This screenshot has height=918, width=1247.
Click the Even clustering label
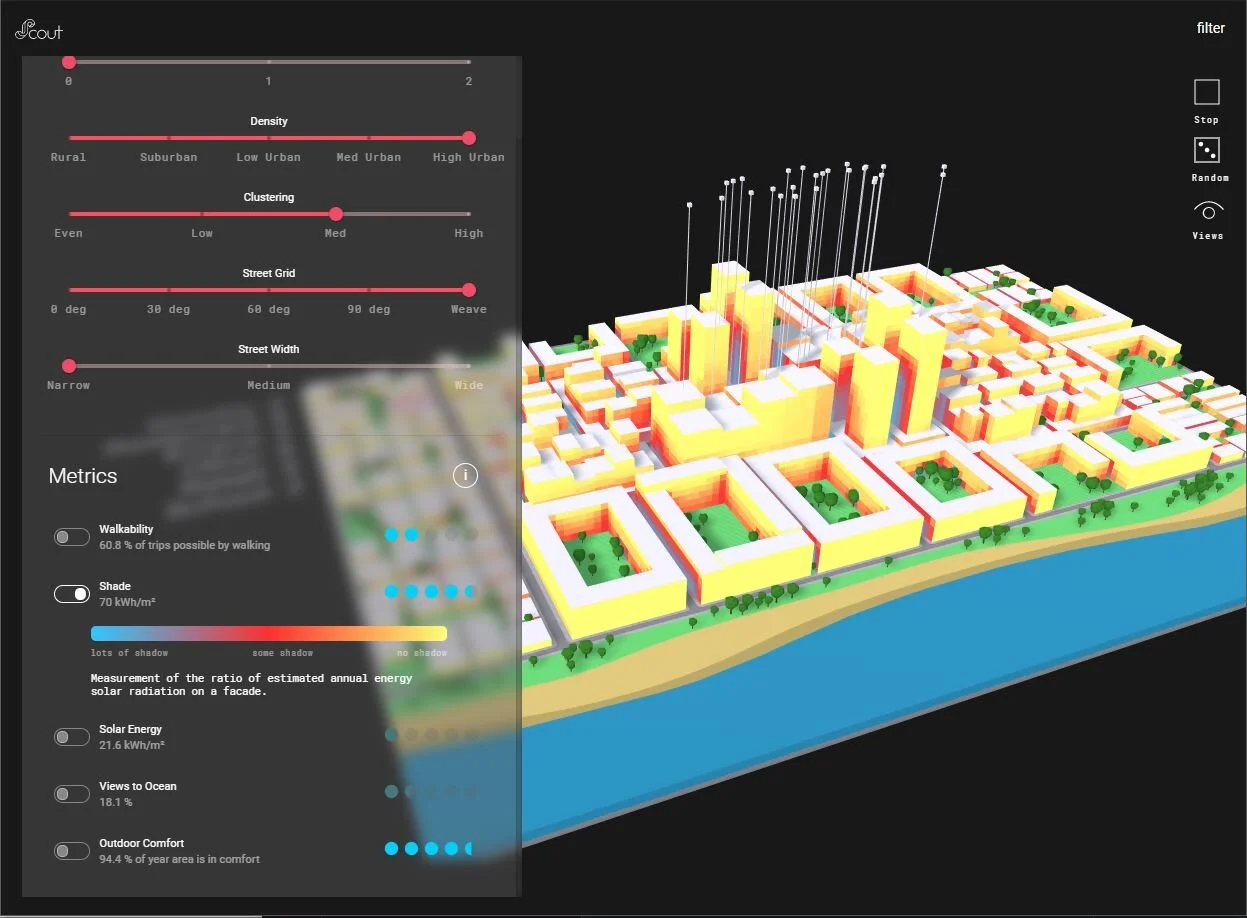coord(68,233)
